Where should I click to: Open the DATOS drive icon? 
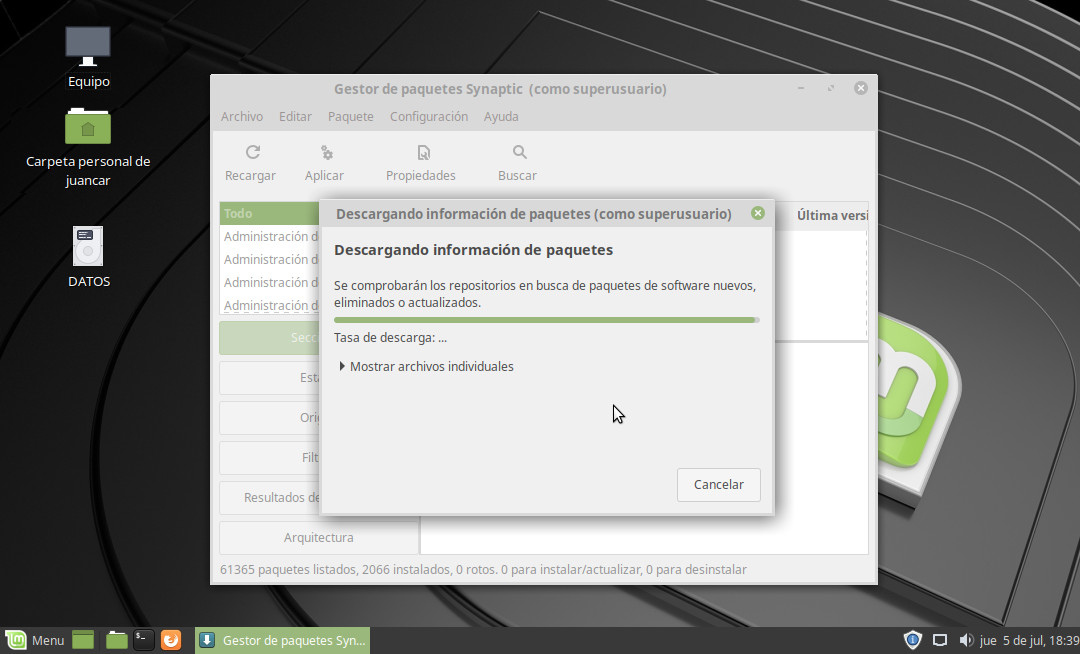pos(88,247)
